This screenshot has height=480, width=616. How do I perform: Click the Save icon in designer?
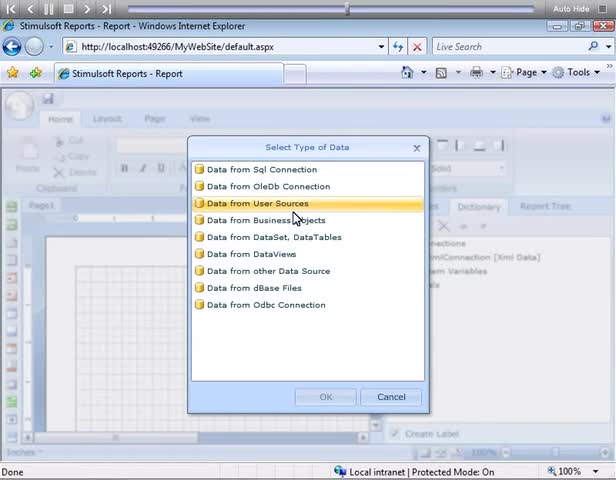tap(48, 98)
